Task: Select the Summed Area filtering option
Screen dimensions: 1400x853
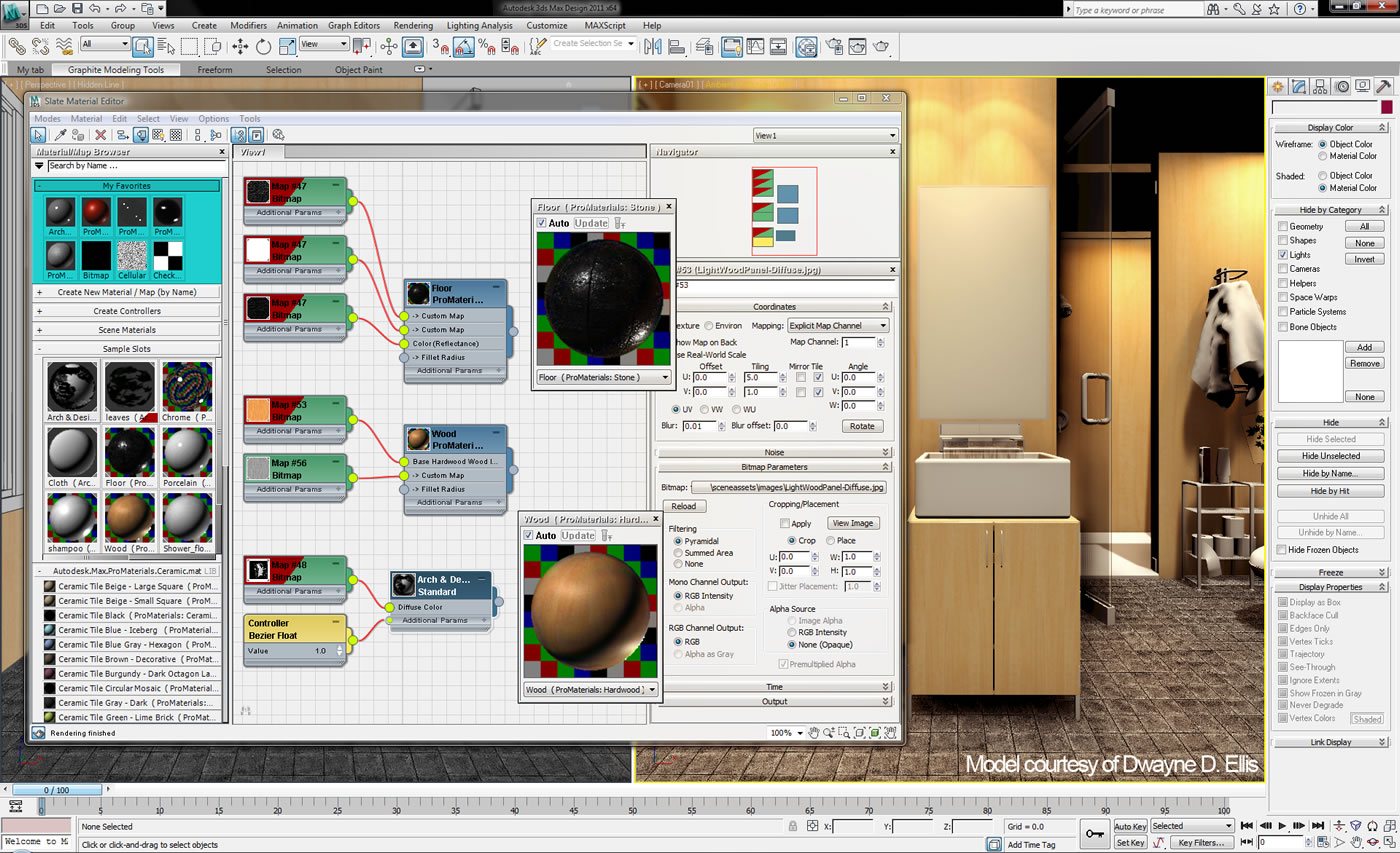Action: [679, 553]
